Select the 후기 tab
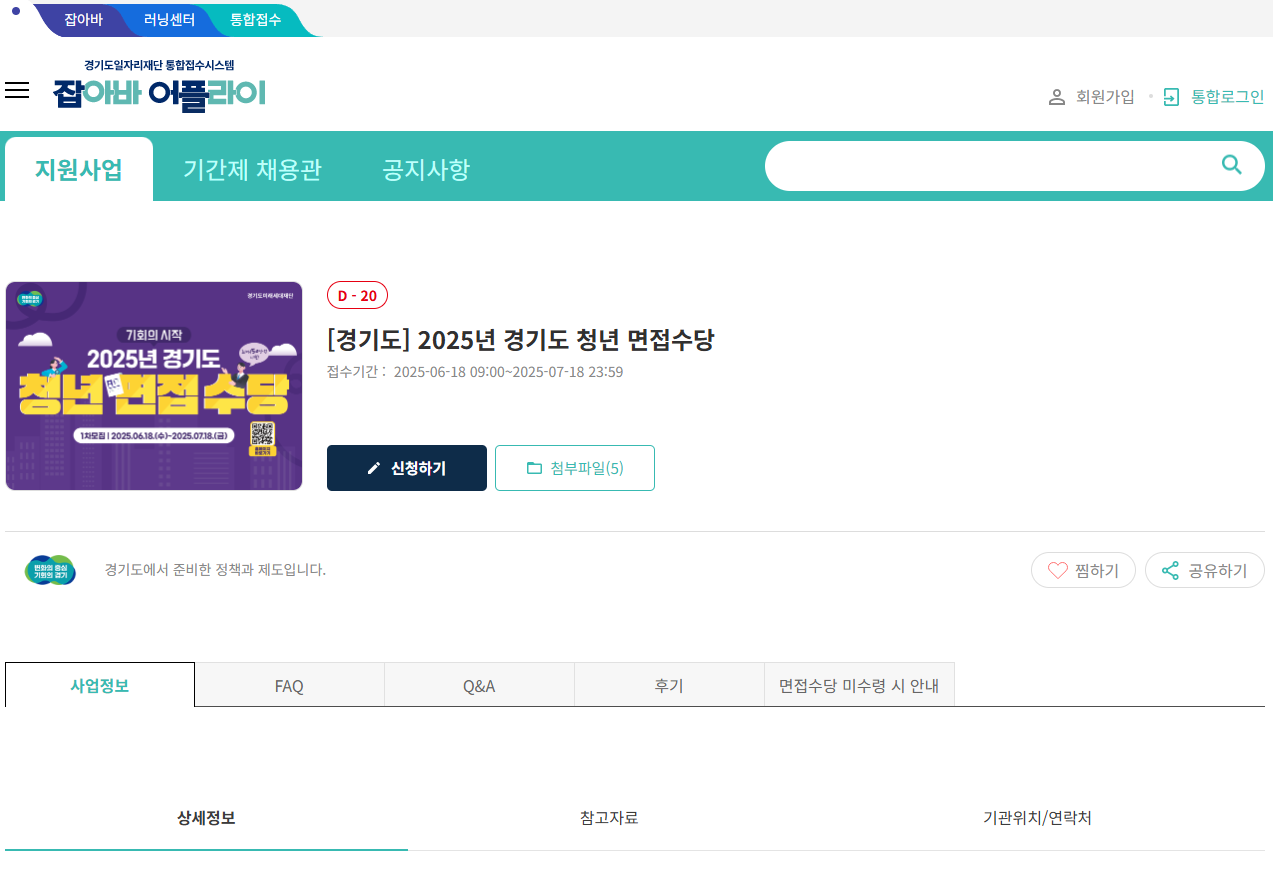 click(668, 684)
